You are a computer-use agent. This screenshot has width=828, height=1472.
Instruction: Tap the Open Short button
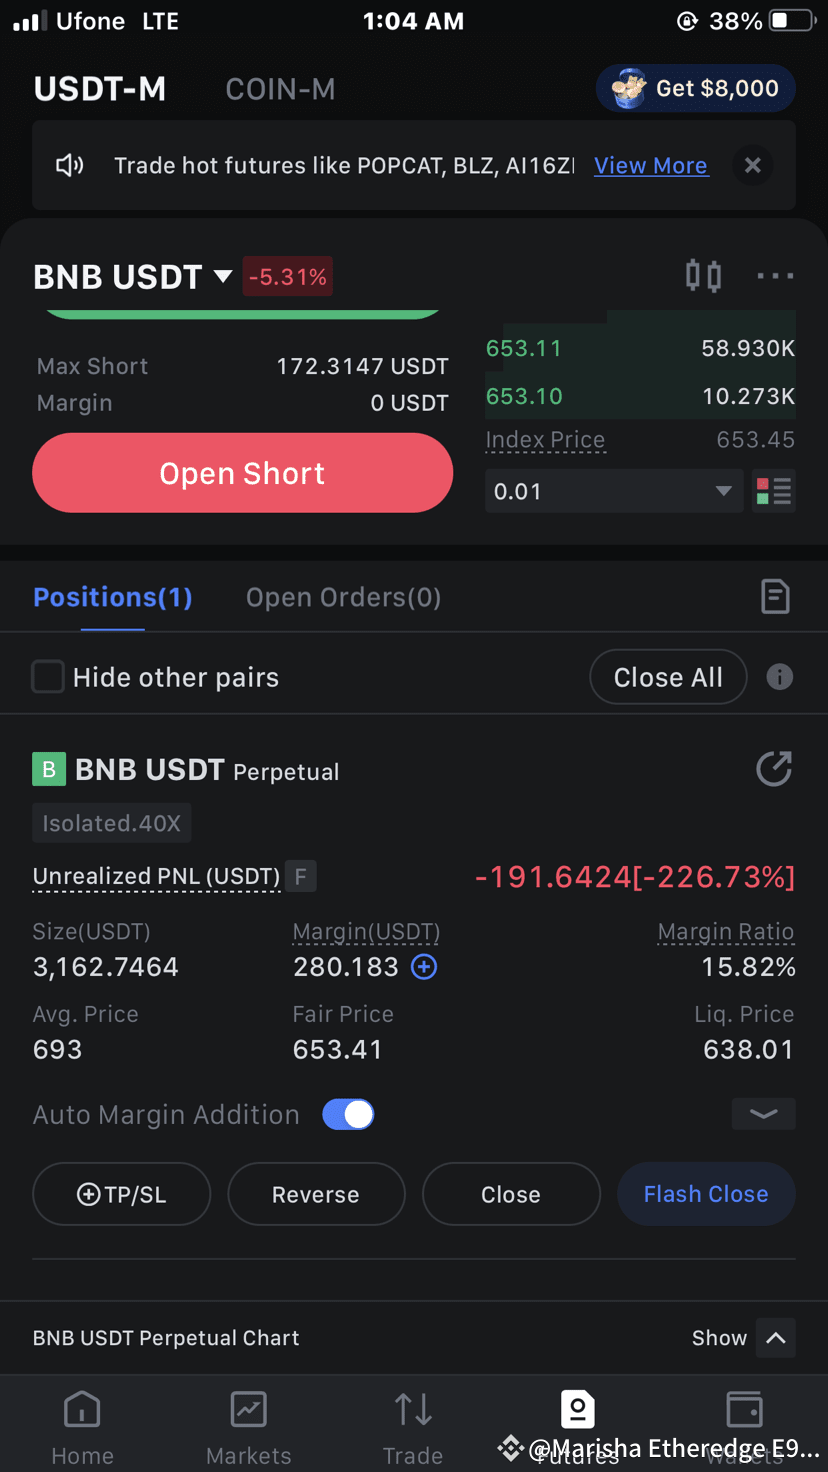[243, 473]
